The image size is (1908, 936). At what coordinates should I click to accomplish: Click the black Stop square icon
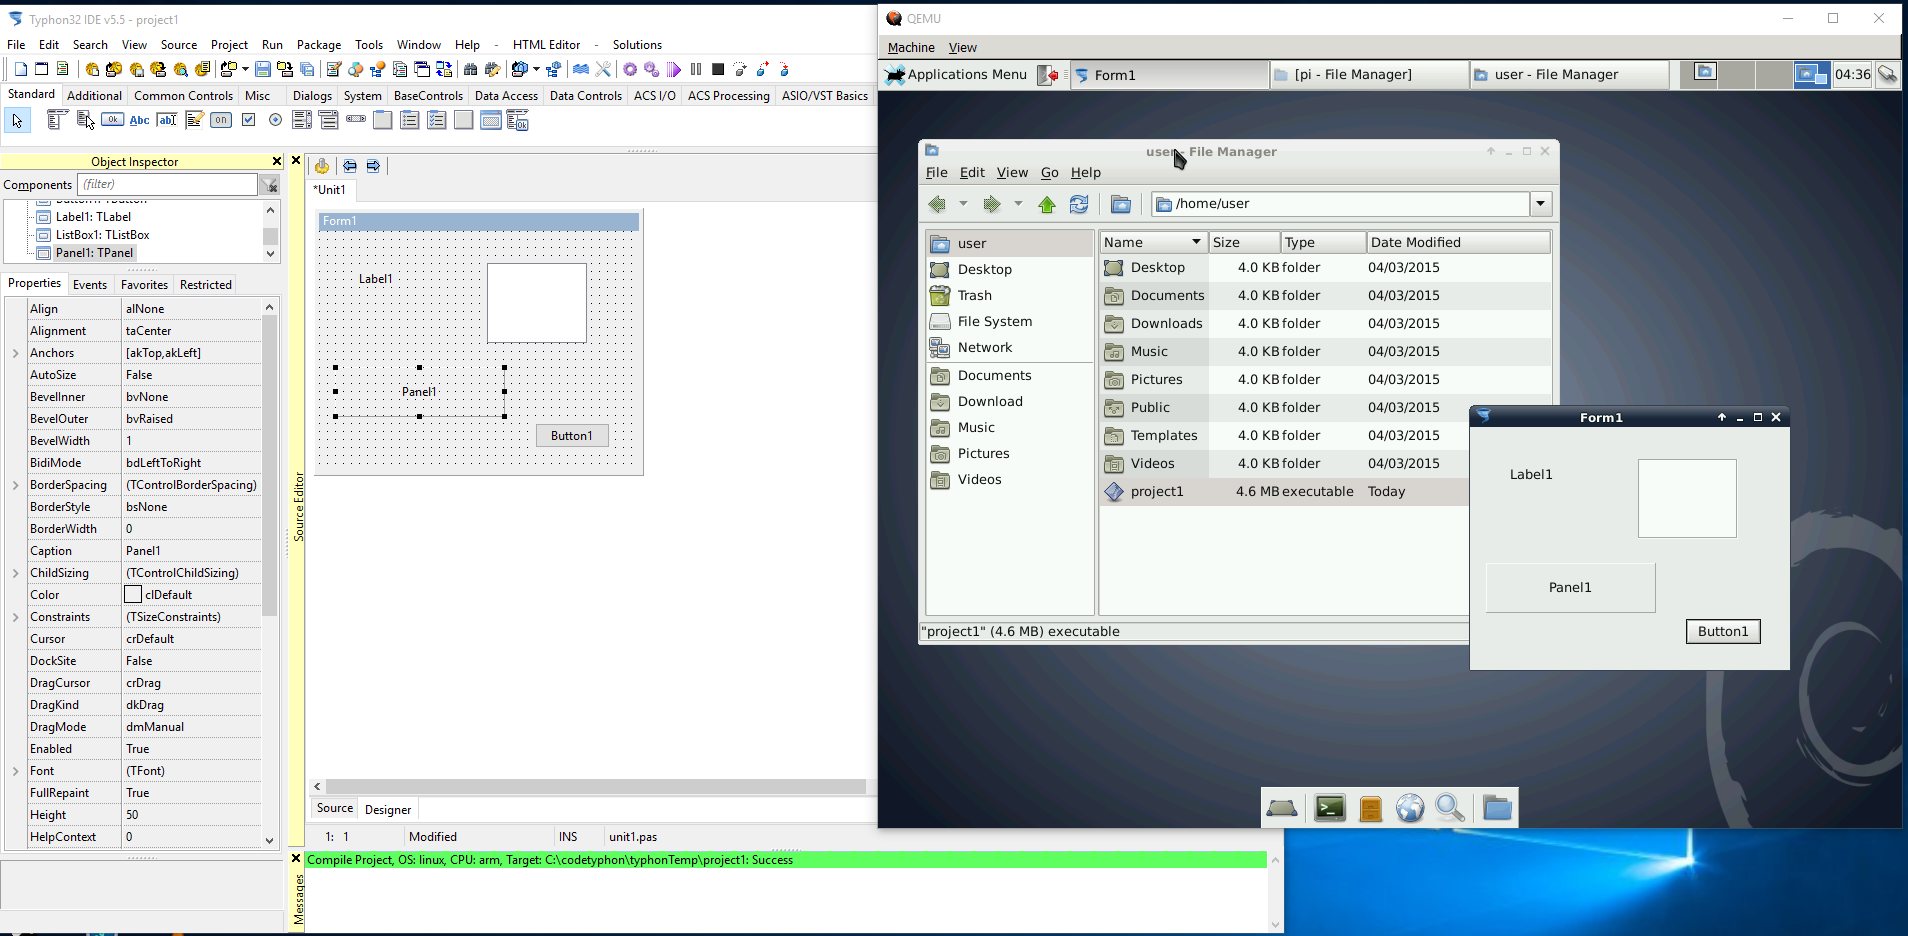(718, 69)
